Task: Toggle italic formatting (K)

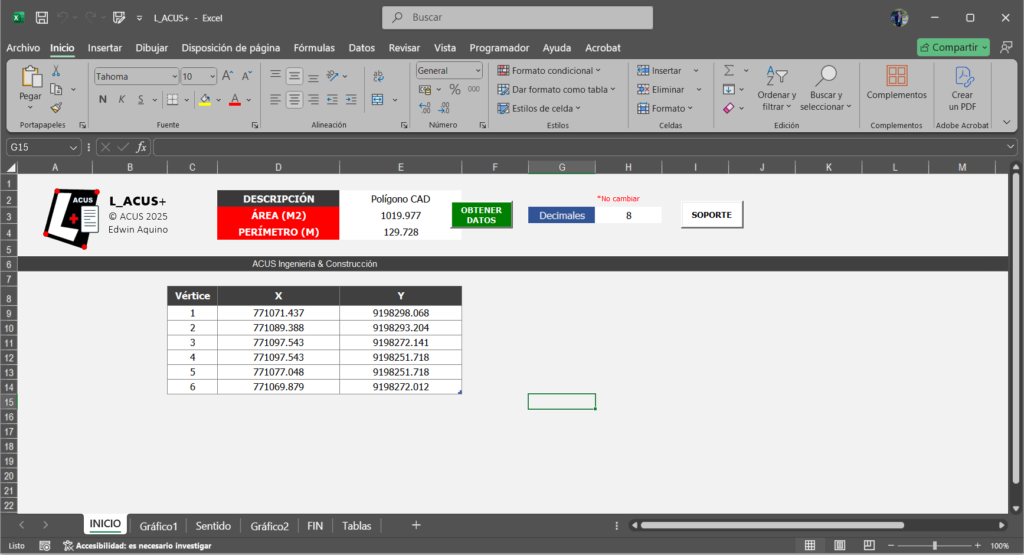Action: (122, 99)
